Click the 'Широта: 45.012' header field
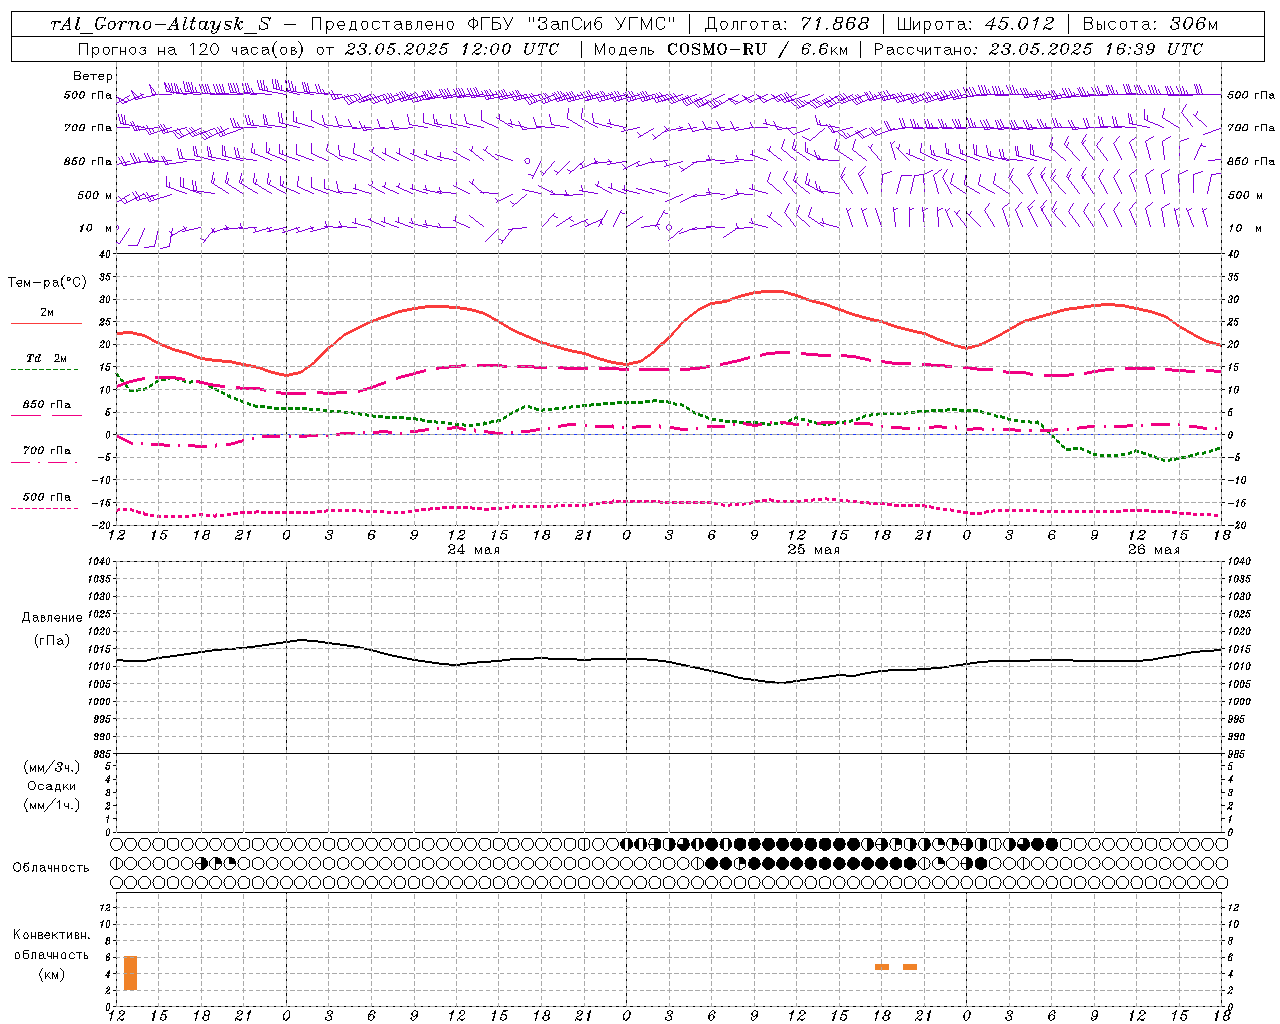 pos(975,24)
